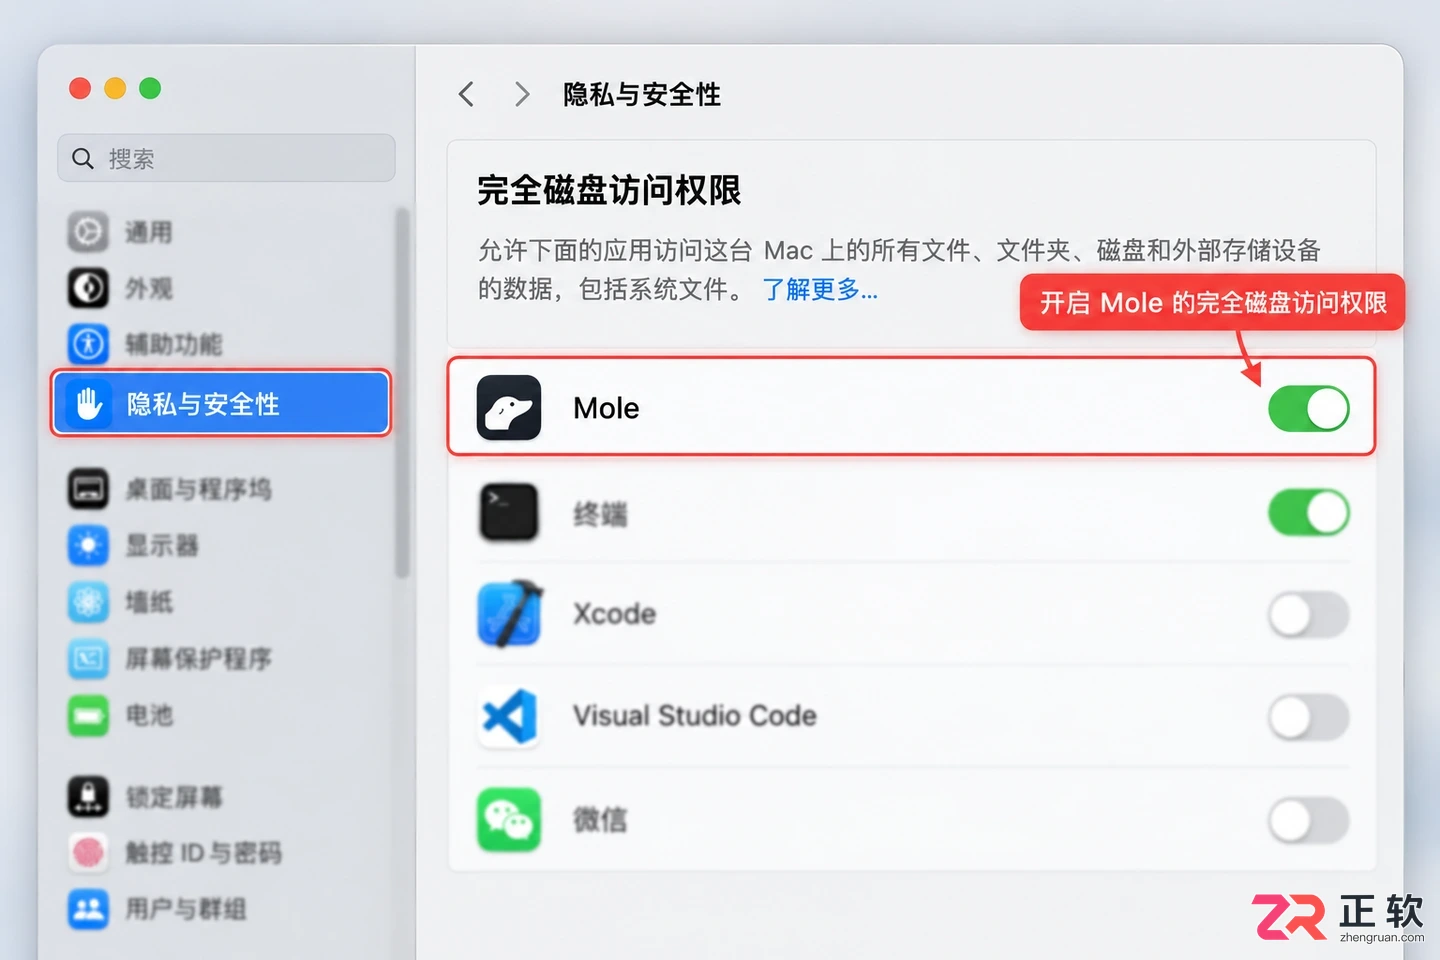The height and width of the screenshot is (960, 1440).
Task: Select the Lock Screen (锁定屏幕) icon
Action: coord(88,797)
